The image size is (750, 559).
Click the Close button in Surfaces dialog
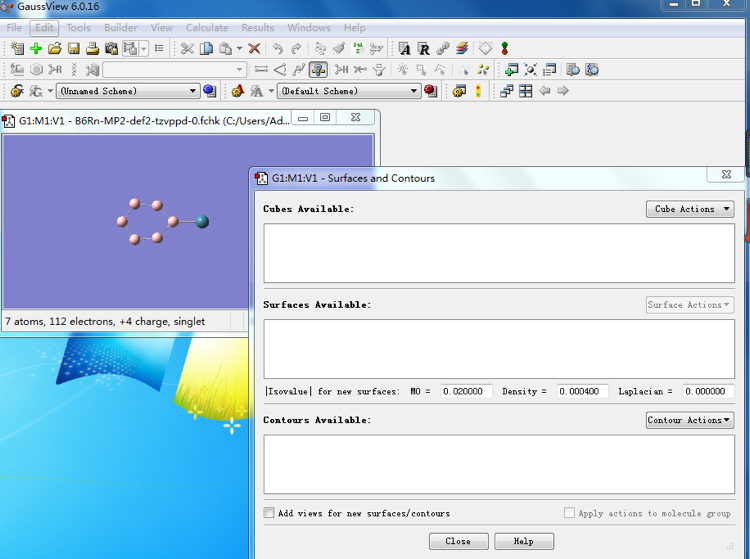(x=459, y=541)
